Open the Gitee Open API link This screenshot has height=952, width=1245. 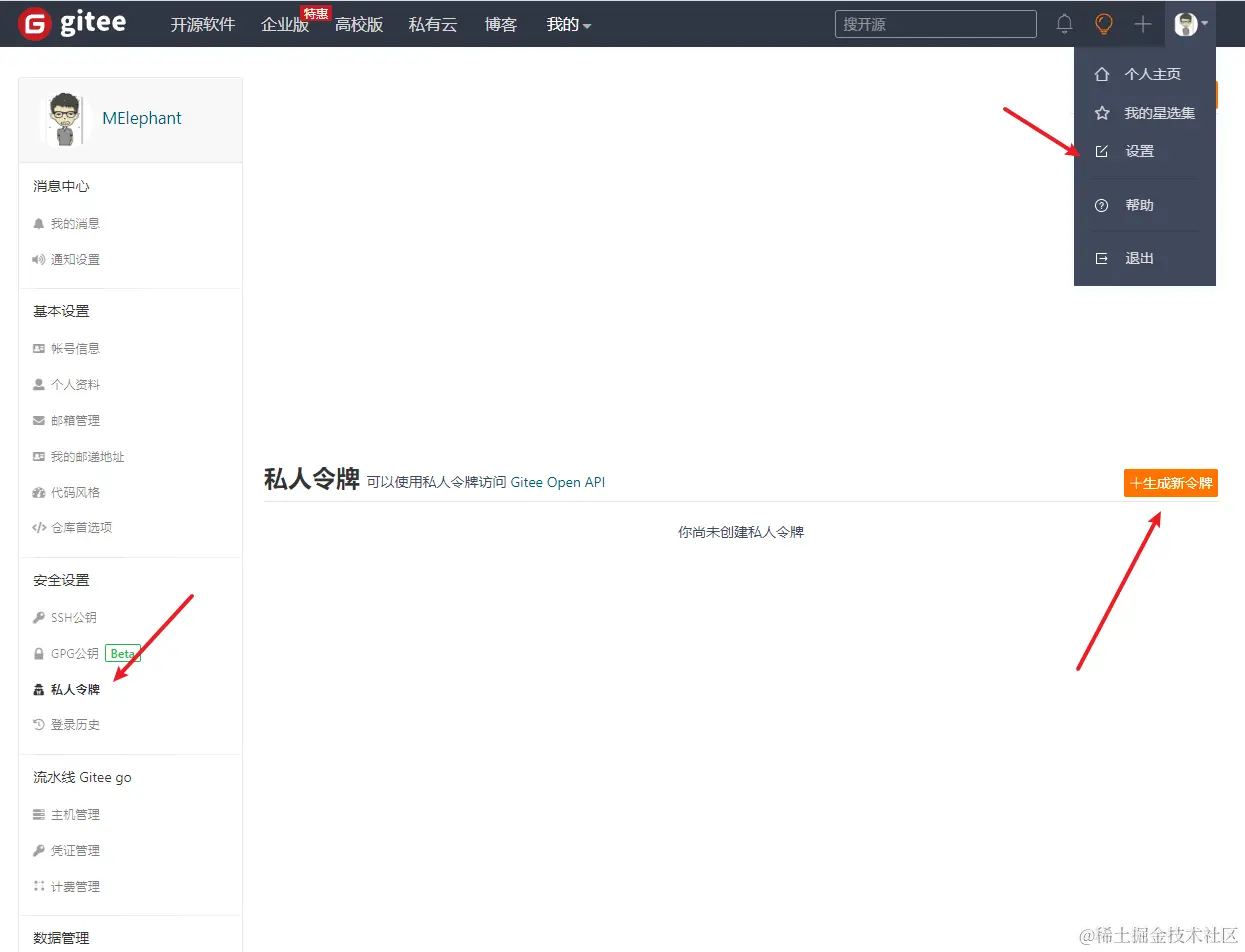[x=558, y=482]
